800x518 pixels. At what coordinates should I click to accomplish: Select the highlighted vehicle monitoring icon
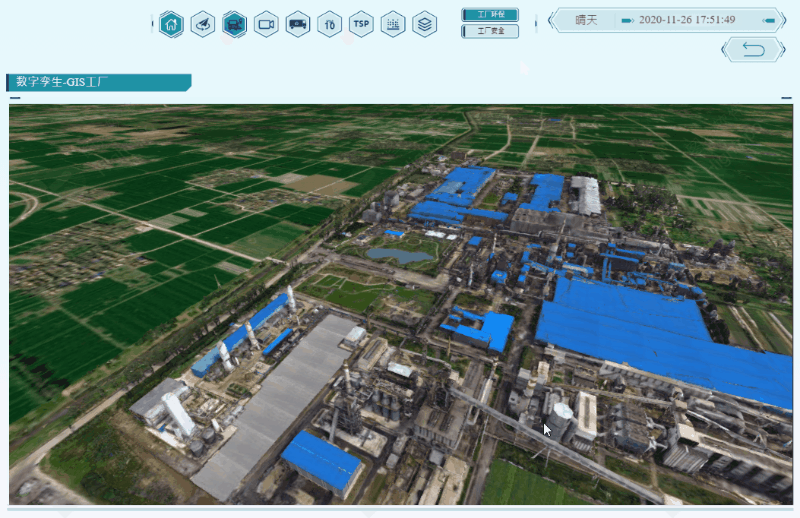tap(234, 24)
